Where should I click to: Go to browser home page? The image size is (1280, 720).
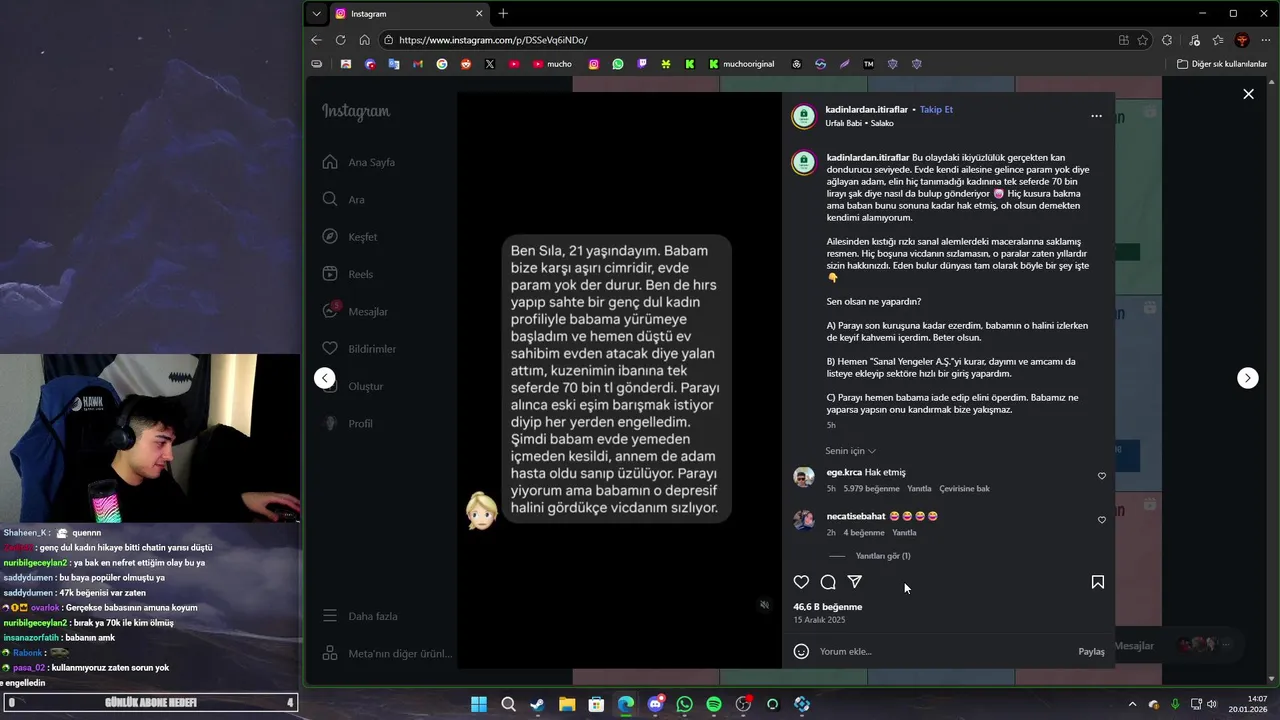coord(364,40)
